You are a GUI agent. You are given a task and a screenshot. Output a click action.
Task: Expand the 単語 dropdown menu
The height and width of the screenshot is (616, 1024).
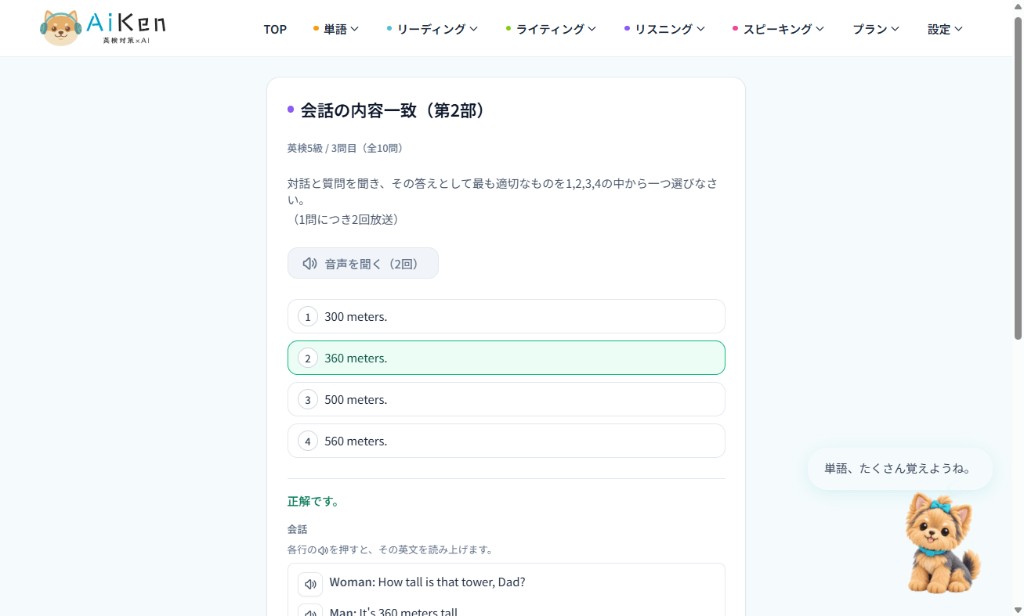(x=336, y=29)
